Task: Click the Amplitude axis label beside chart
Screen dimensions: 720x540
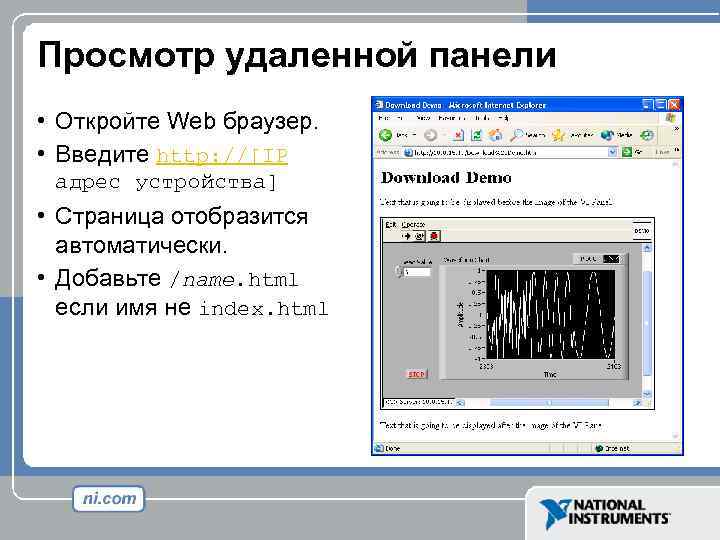Action: (x=461, y=315)
